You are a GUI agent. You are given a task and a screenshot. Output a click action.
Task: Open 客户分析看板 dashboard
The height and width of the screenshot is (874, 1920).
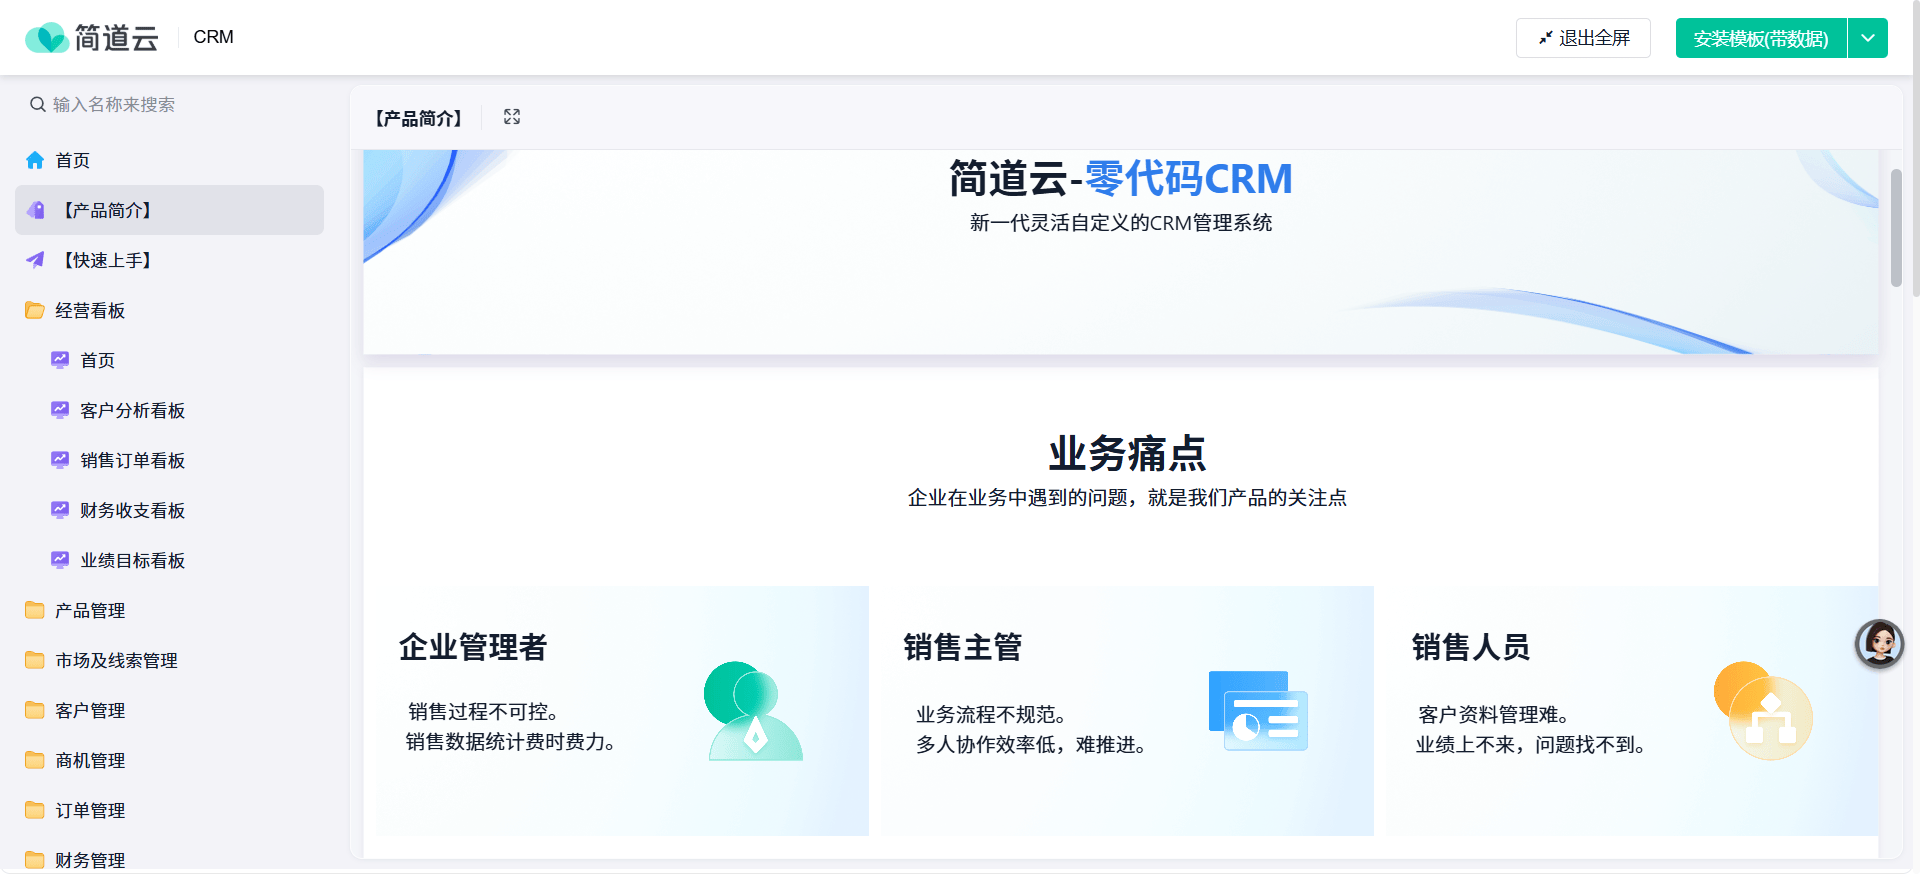pyautogui.click(x=169, y=410)
